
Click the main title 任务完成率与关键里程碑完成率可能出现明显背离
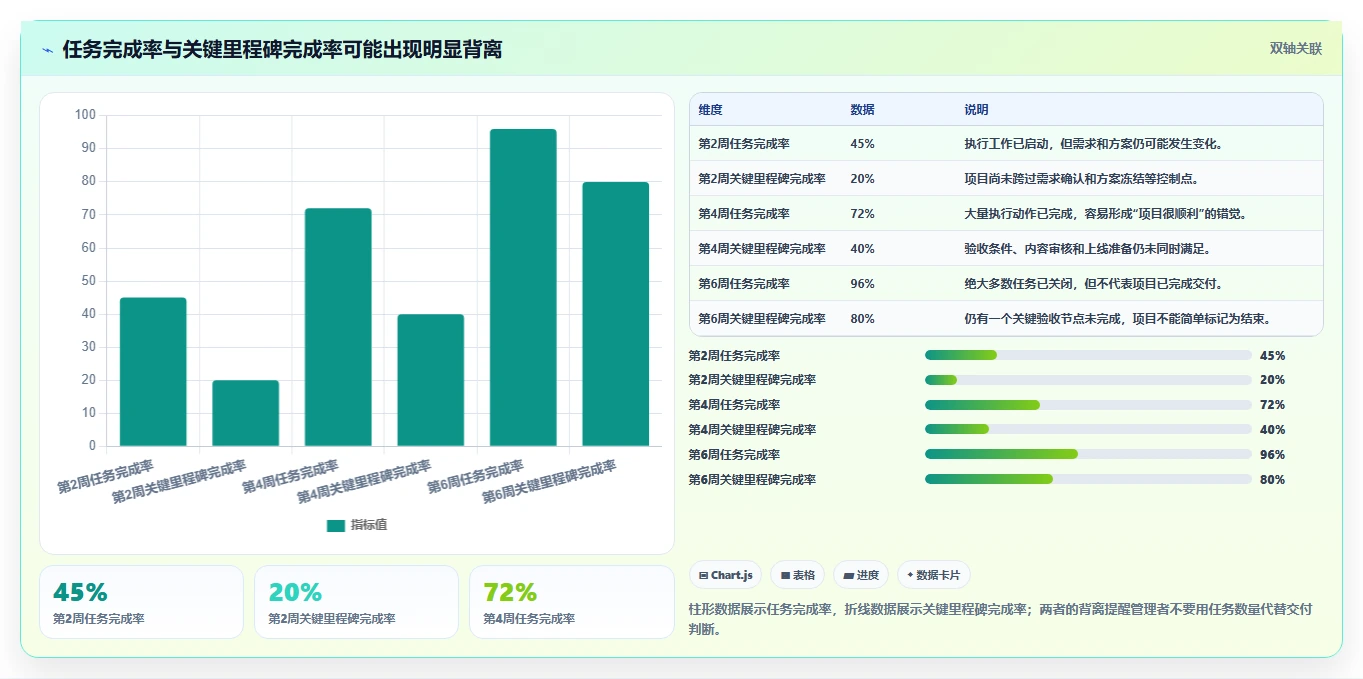(x=282, y=49)
